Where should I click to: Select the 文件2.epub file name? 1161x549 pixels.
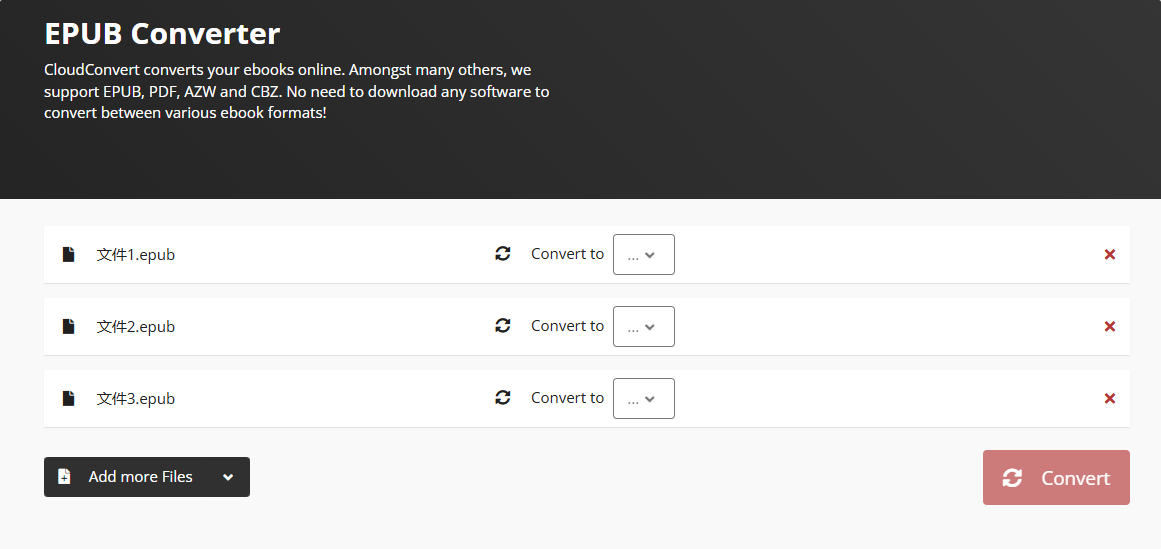coord(135,327)
